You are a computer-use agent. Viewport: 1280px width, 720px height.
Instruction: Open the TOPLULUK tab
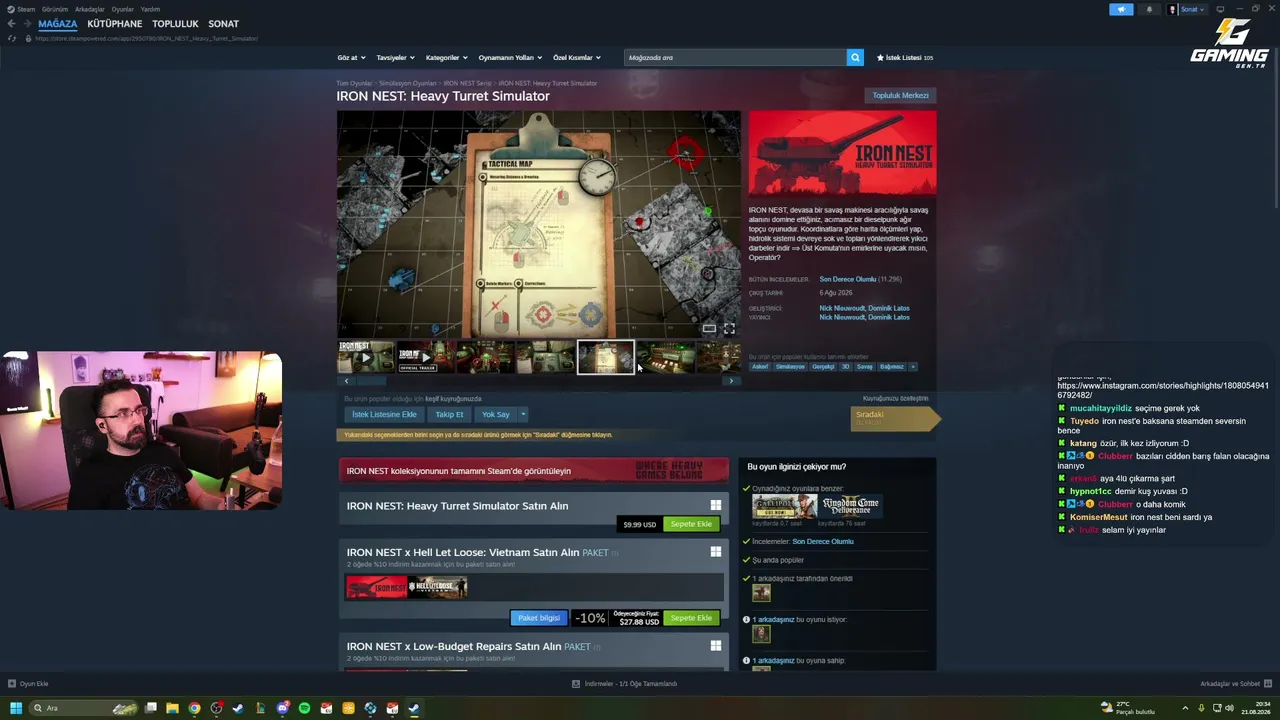click(x=175, y=24)
